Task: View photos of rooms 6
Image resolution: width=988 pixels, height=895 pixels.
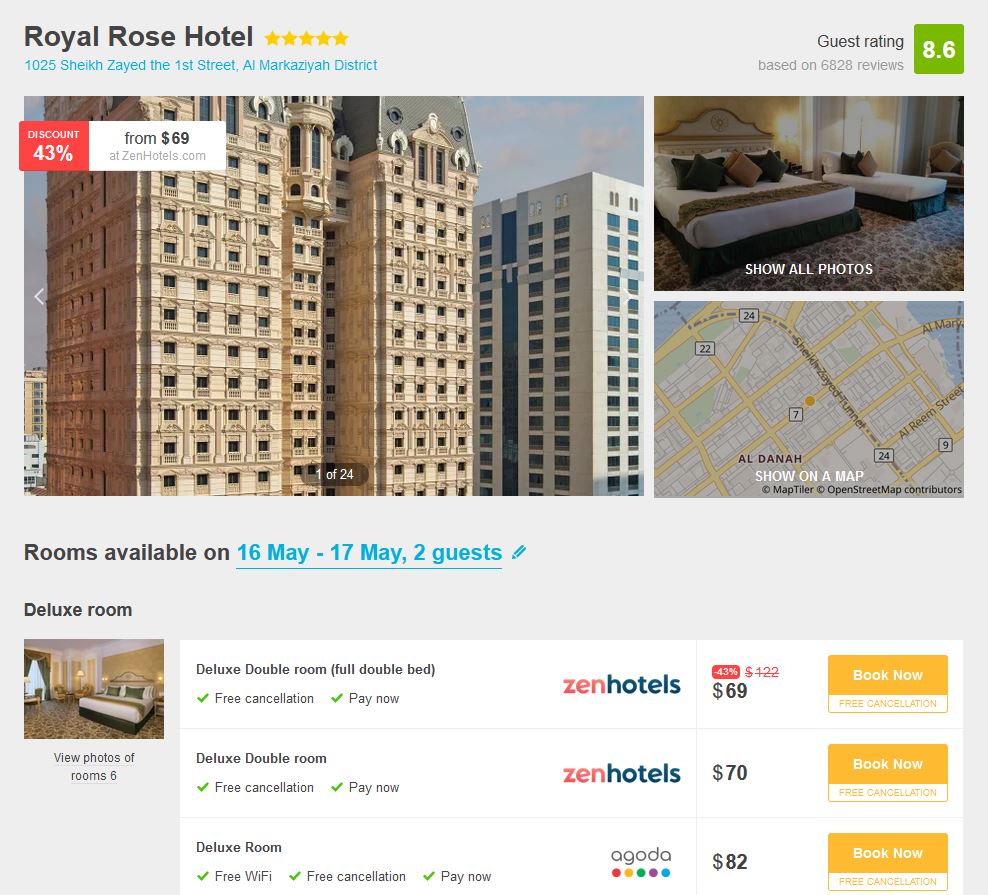Action: (x=94, y=766)
